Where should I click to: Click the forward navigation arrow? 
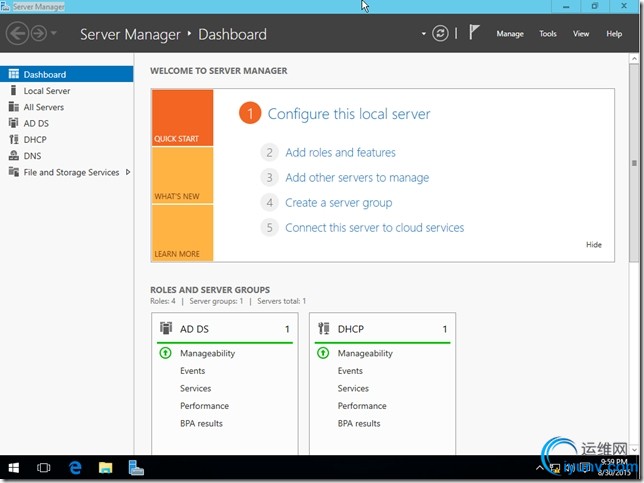[39, 33]
